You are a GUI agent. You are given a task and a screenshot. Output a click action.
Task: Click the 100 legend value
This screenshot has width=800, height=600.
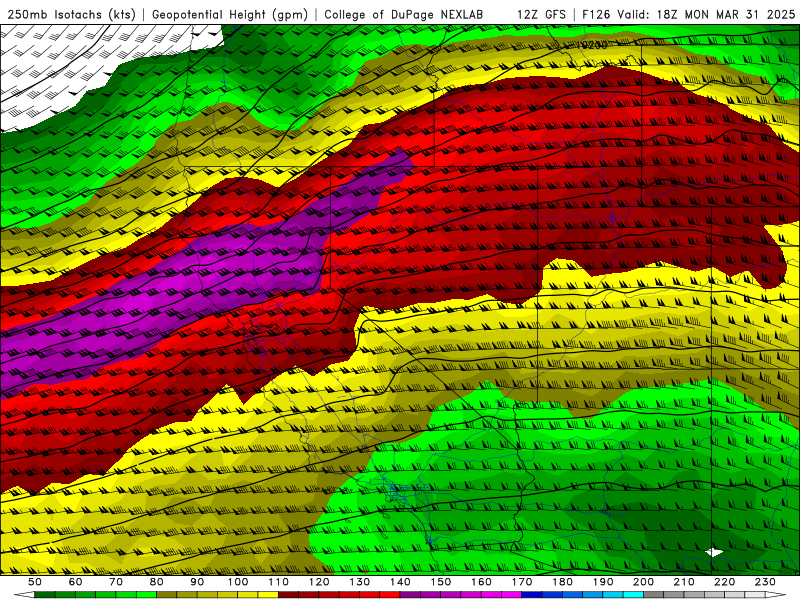(238, 582)
